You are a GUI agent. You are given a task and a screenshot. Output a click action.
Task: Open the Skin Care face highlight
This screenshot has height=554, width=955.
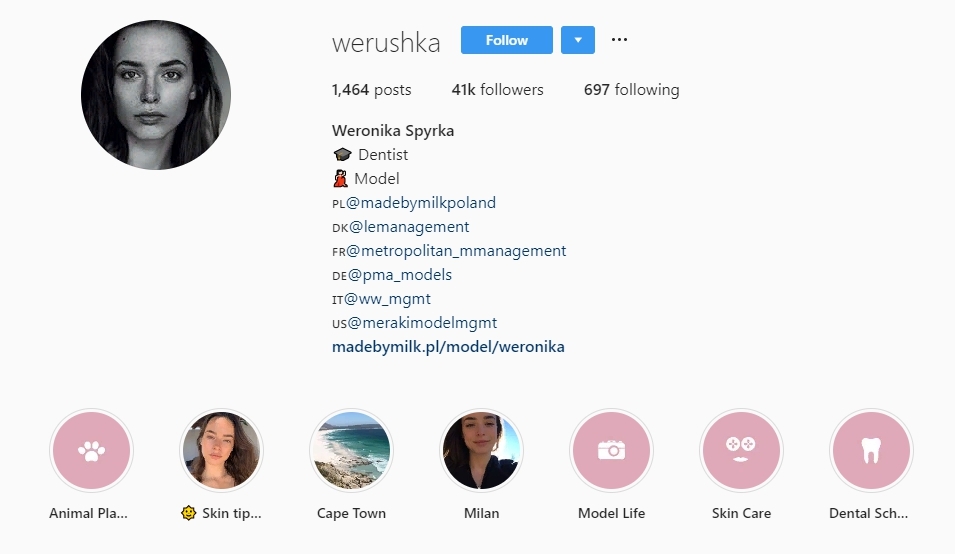click(741, 451)
